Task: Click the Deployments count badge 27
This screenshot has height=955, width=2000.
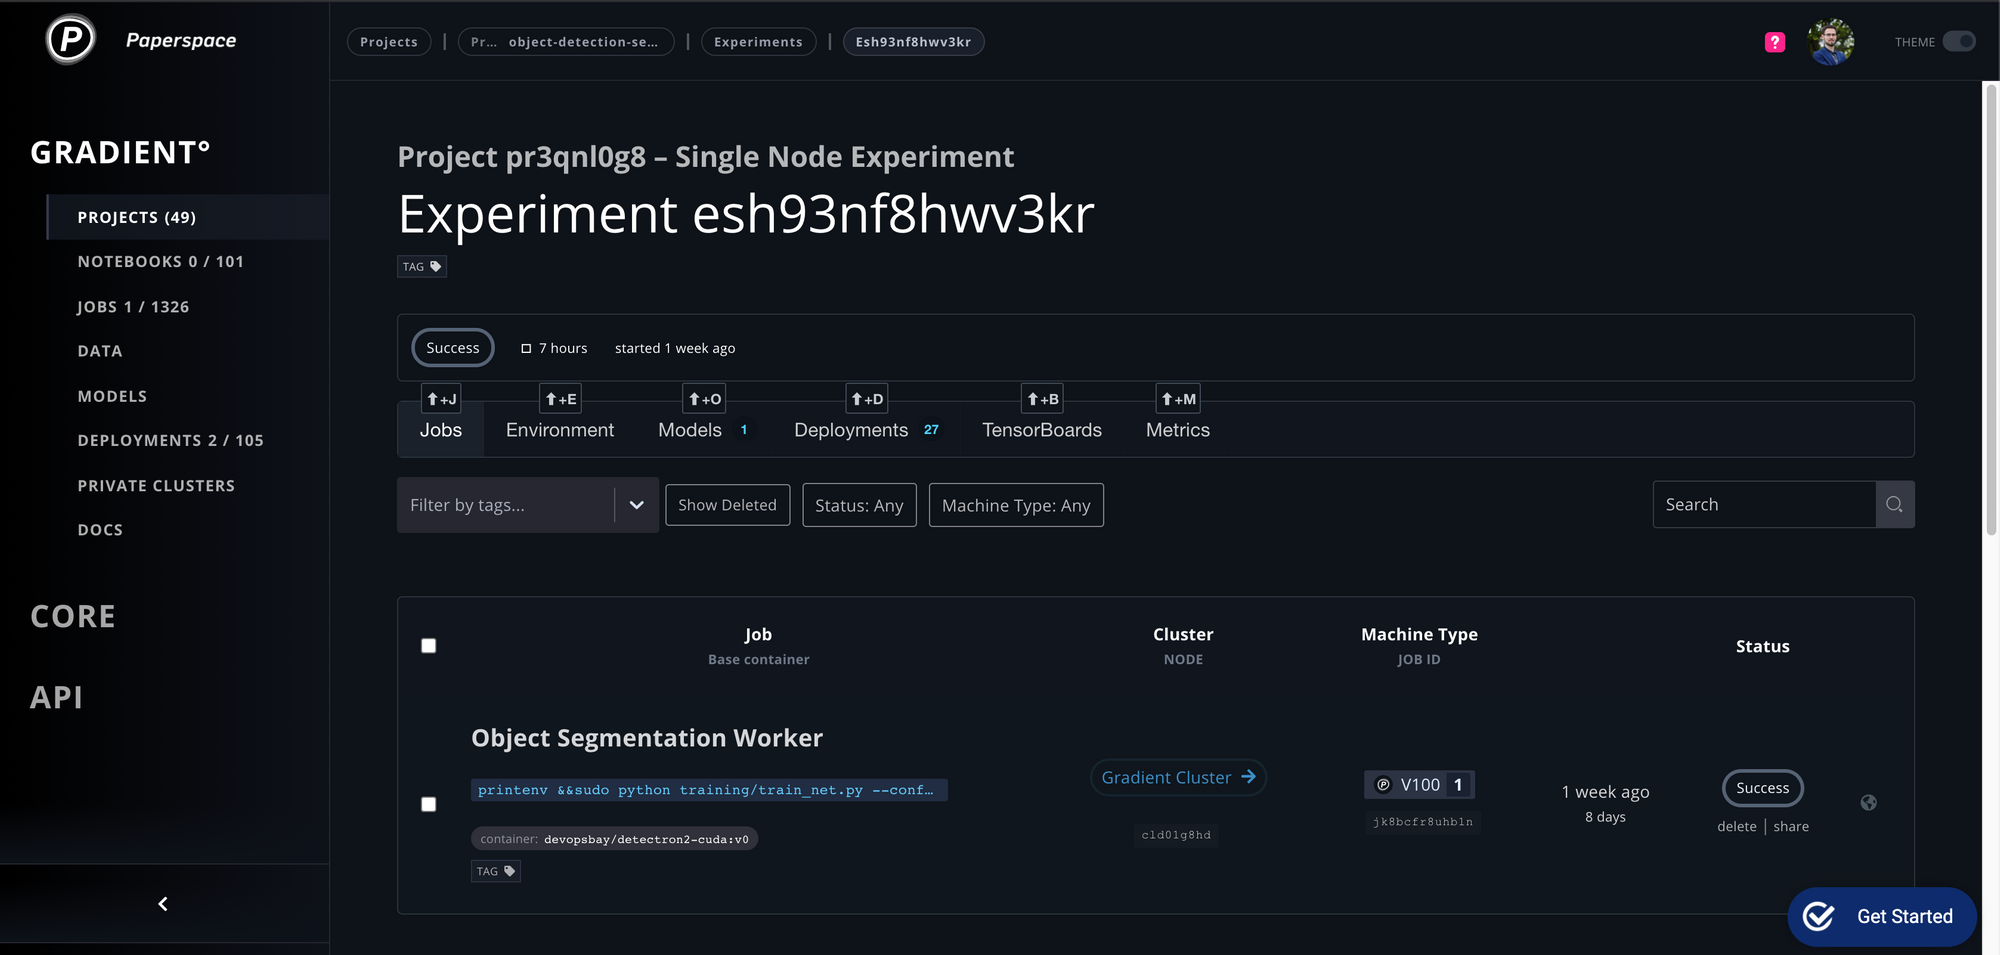Action: pos(931,430)
